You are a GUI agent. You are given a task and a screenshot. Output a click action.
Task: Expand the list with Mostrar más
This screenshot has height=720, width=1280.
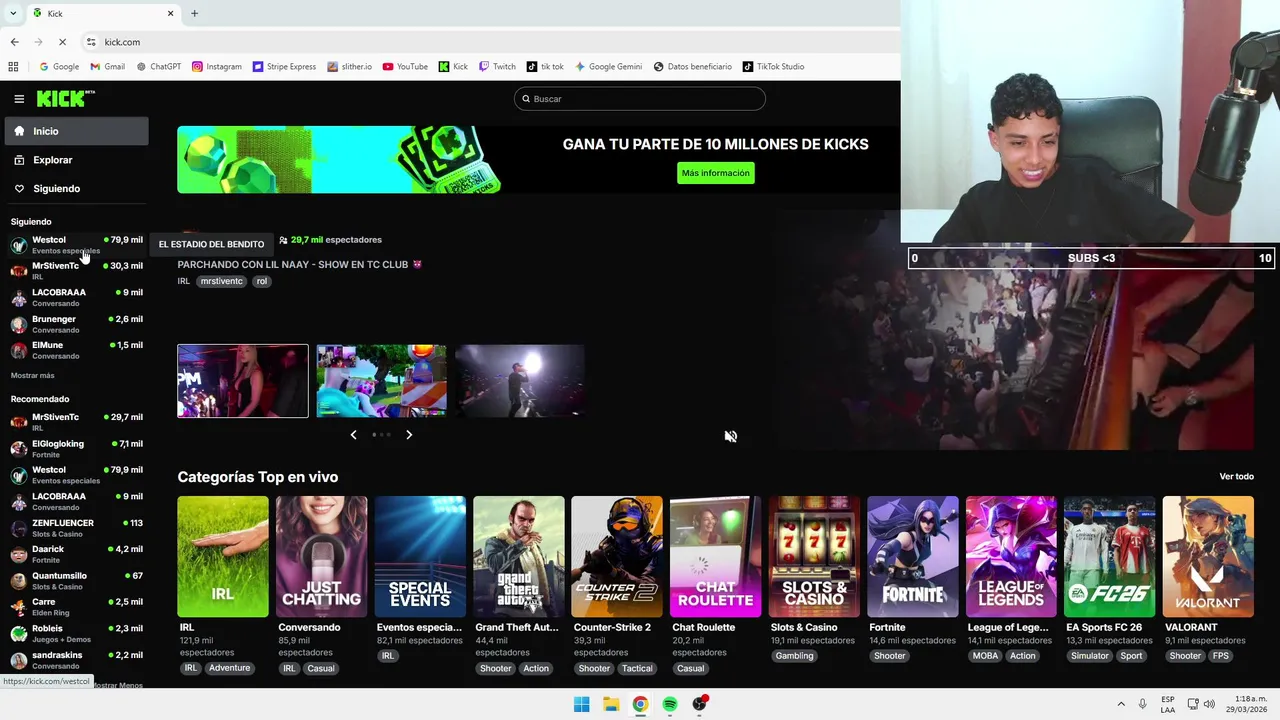click(33, 376)
